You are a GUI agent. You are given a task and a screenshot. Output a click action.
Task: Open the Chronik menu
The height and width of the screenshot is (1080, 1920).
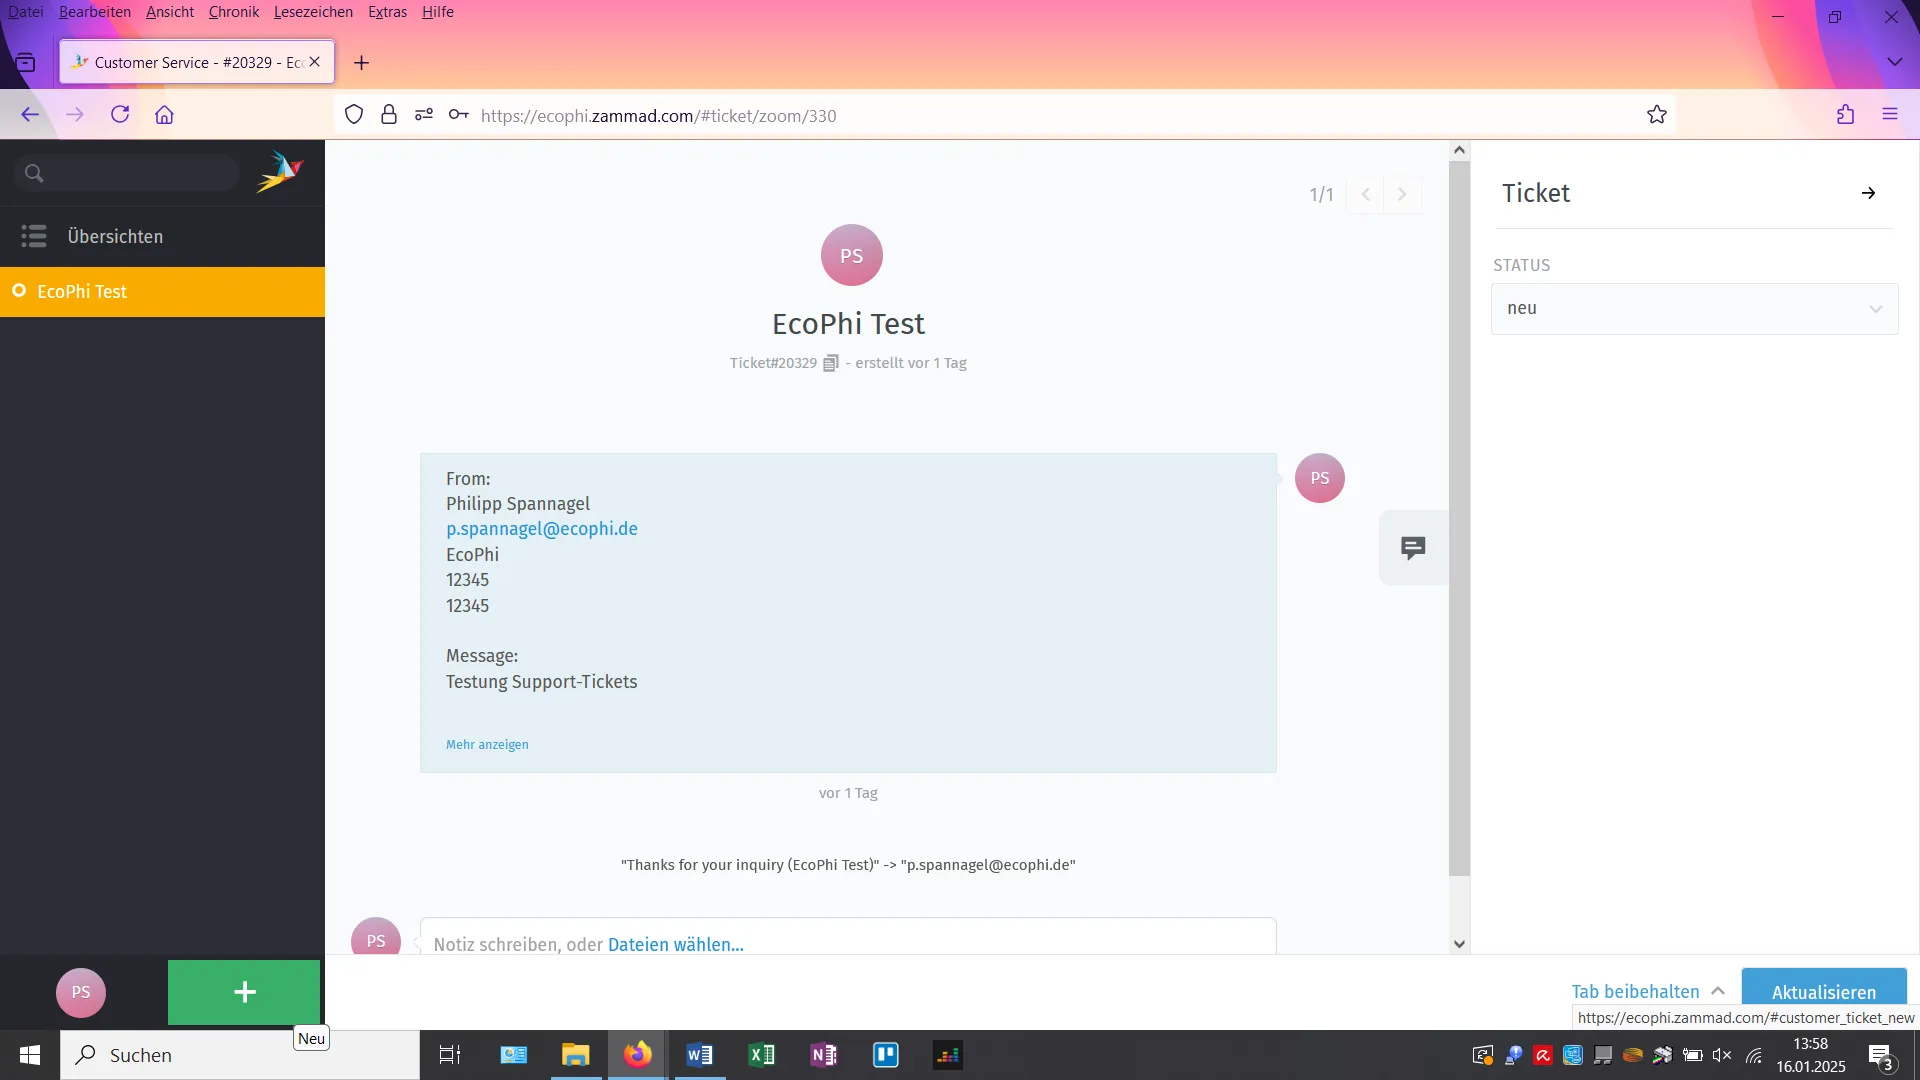tap(233, 12)
